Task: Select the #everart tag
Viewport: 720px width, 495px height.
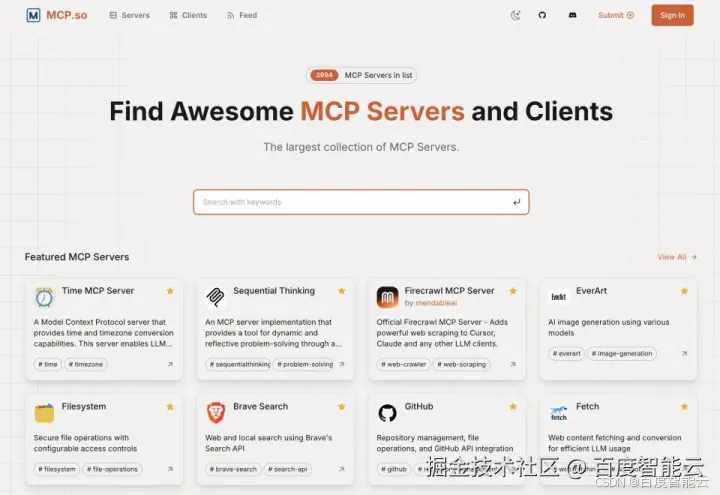Action: [x=567, y=353]
